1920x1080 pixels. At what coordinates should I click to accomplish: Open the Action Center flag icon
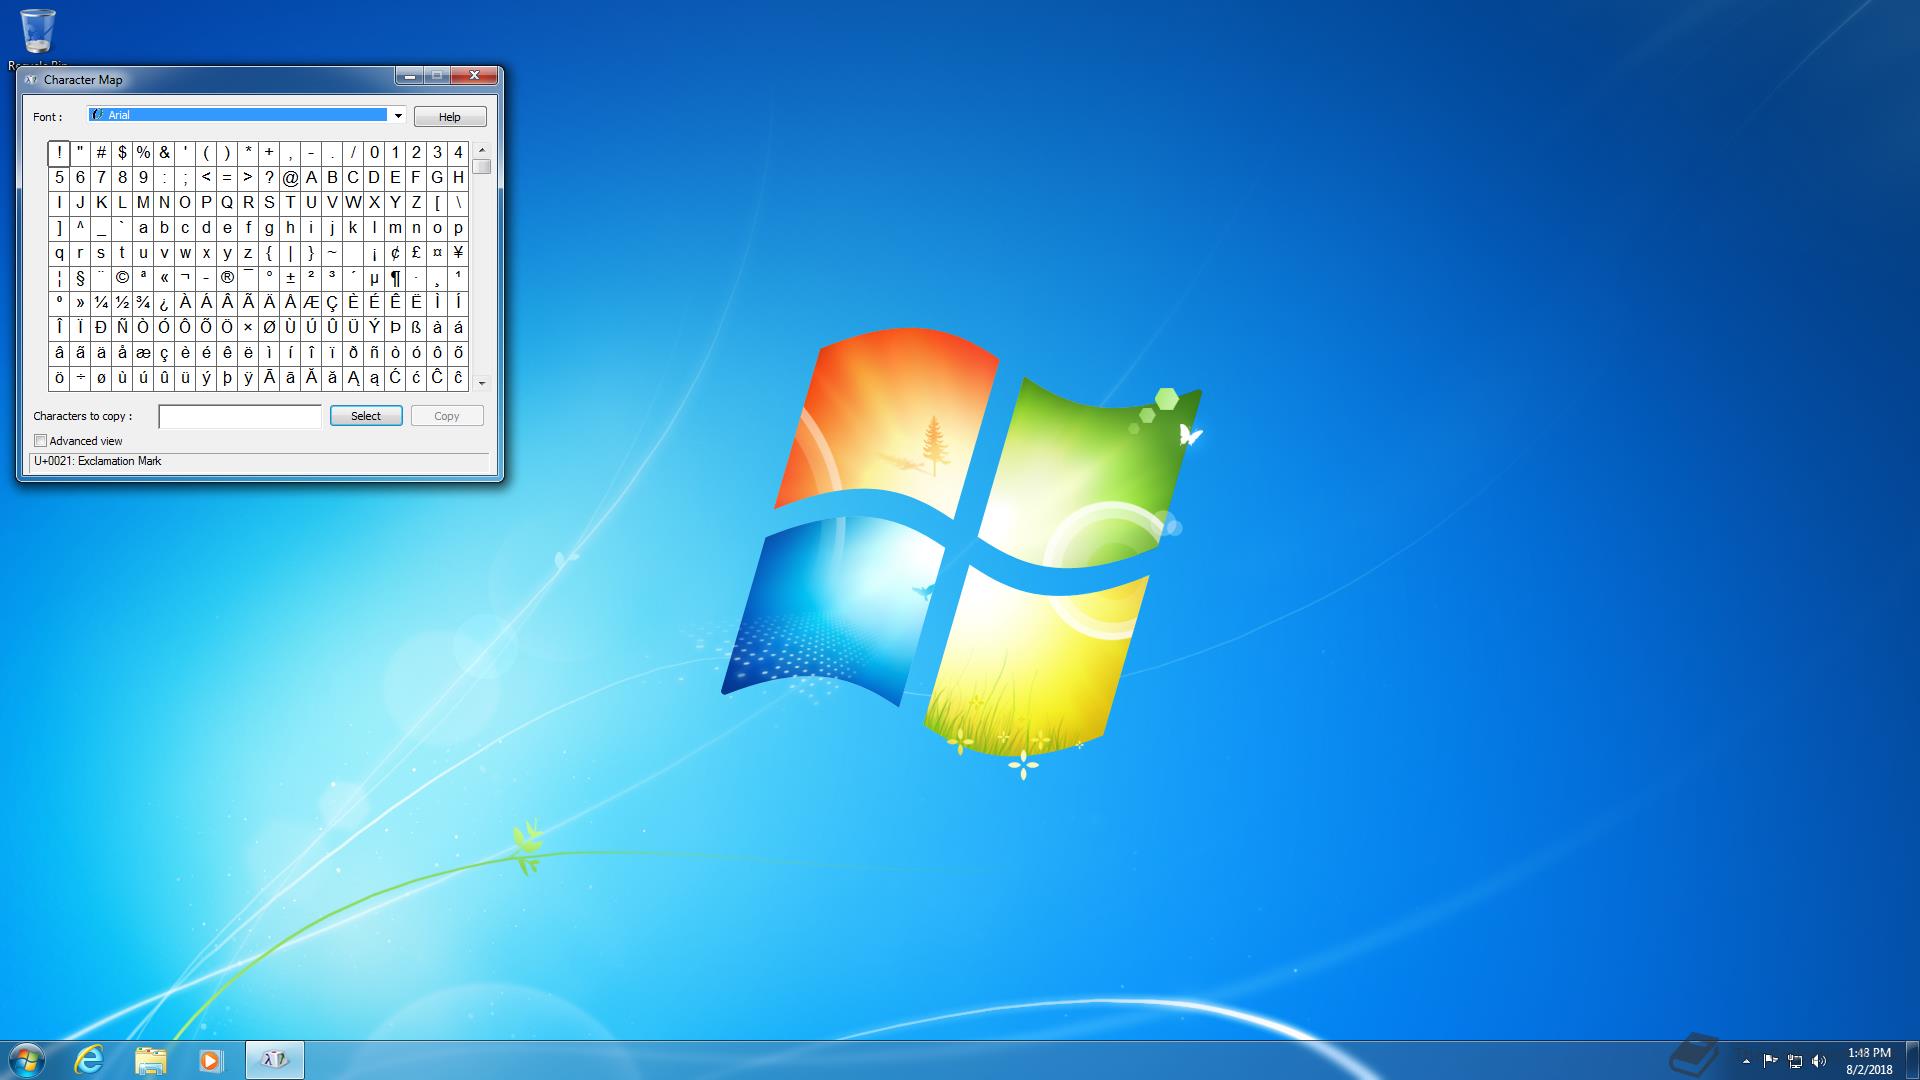1770,1061
